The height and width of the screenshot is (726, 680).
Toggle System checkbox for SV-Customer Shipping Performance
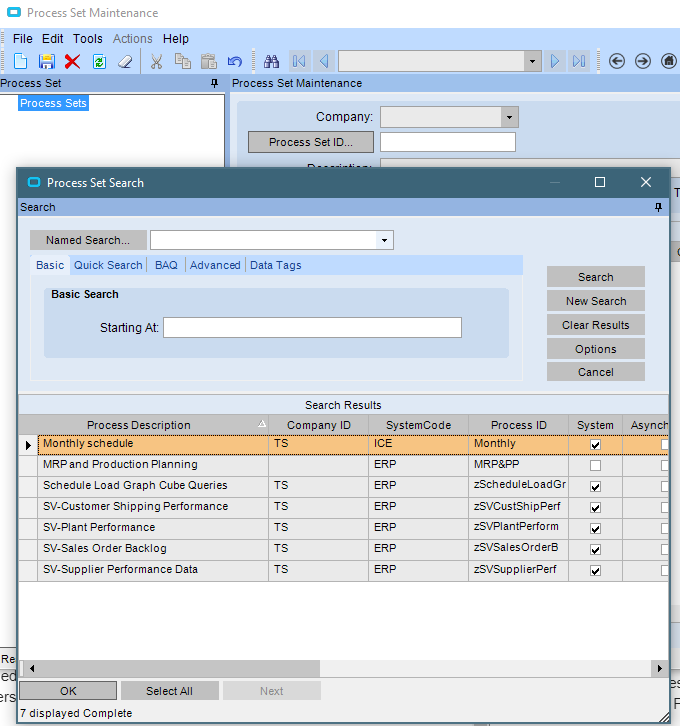595,508
